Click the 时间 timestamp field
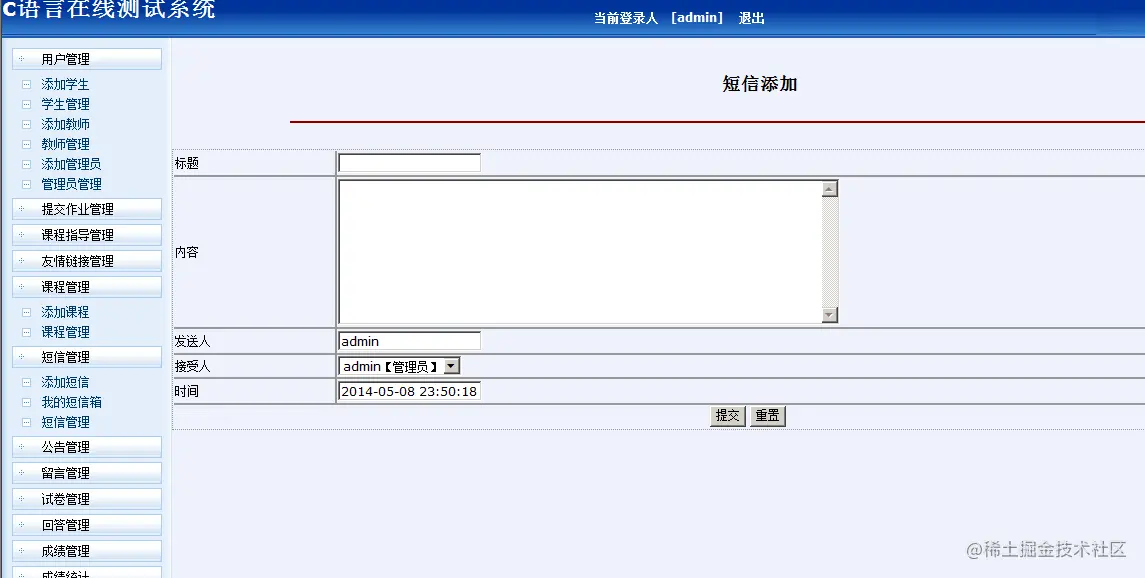The height and width of the screenshot is (578, 1145). tap(408, 391)
